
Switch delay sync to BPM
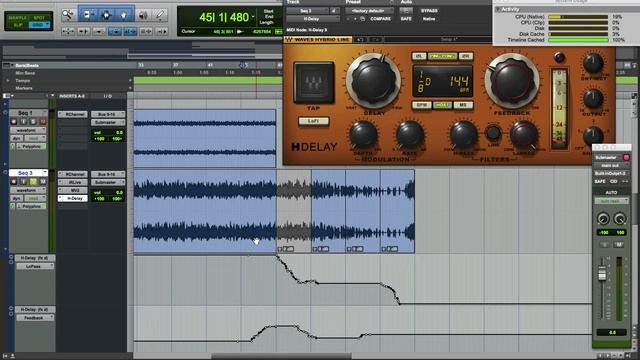(421, 105)
